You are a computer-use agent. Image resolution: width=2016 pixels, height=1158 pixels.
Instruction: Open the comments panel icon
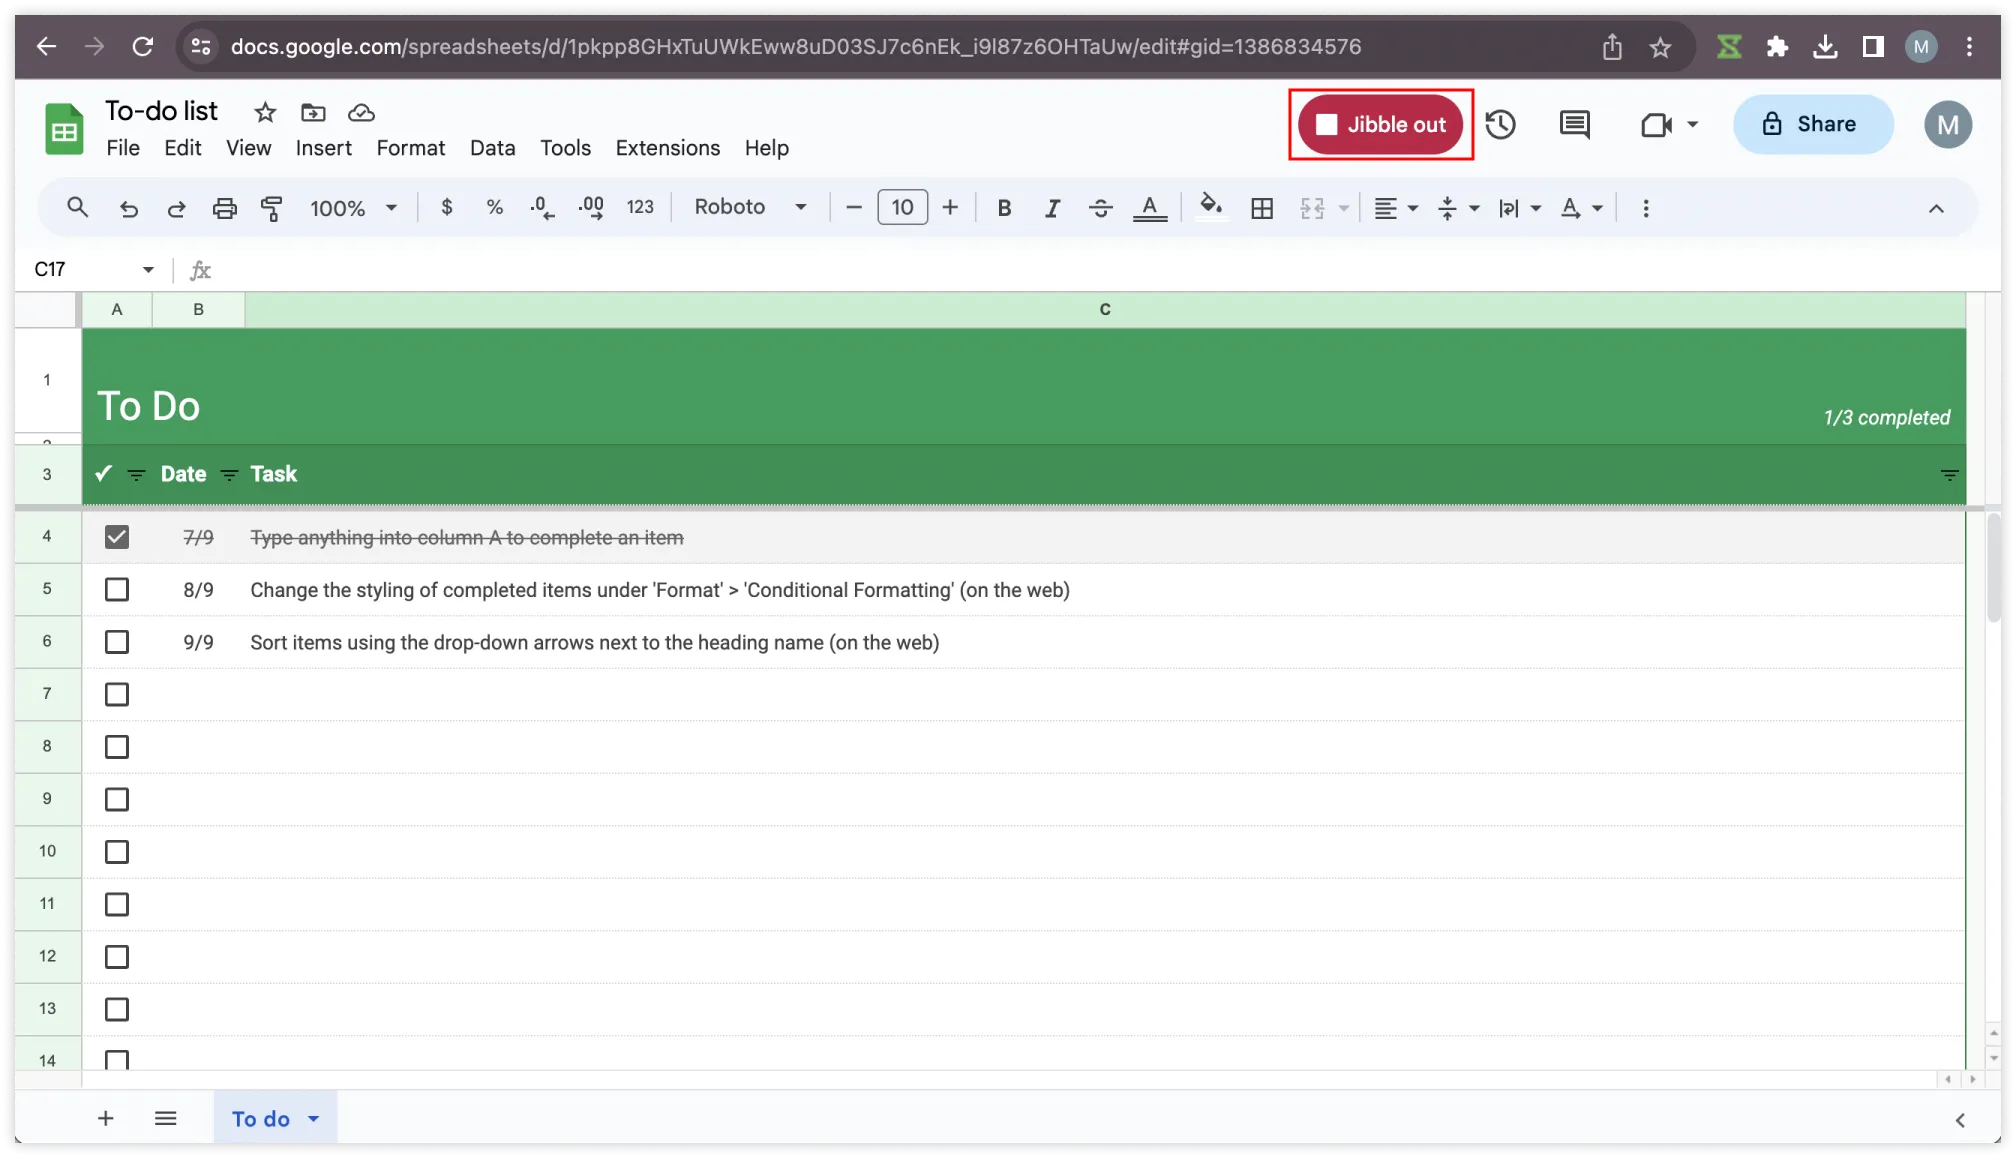coord(1574,124)
